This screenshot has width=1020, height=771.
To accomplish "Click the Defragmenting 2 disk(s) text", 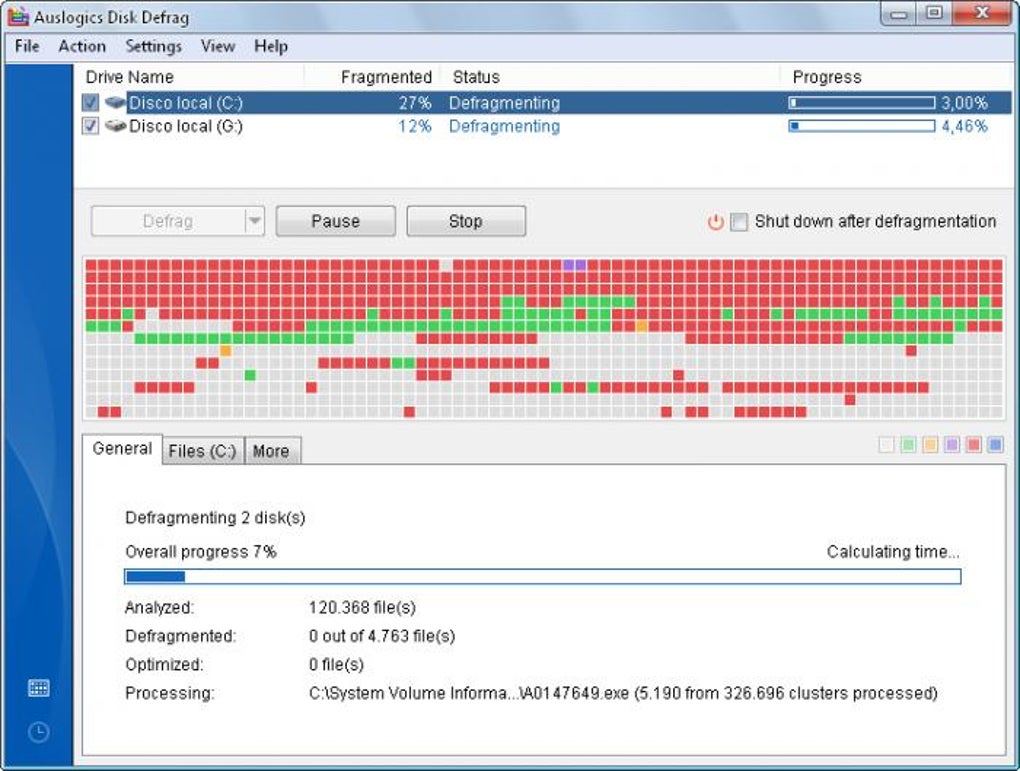I will pos(215,518).
